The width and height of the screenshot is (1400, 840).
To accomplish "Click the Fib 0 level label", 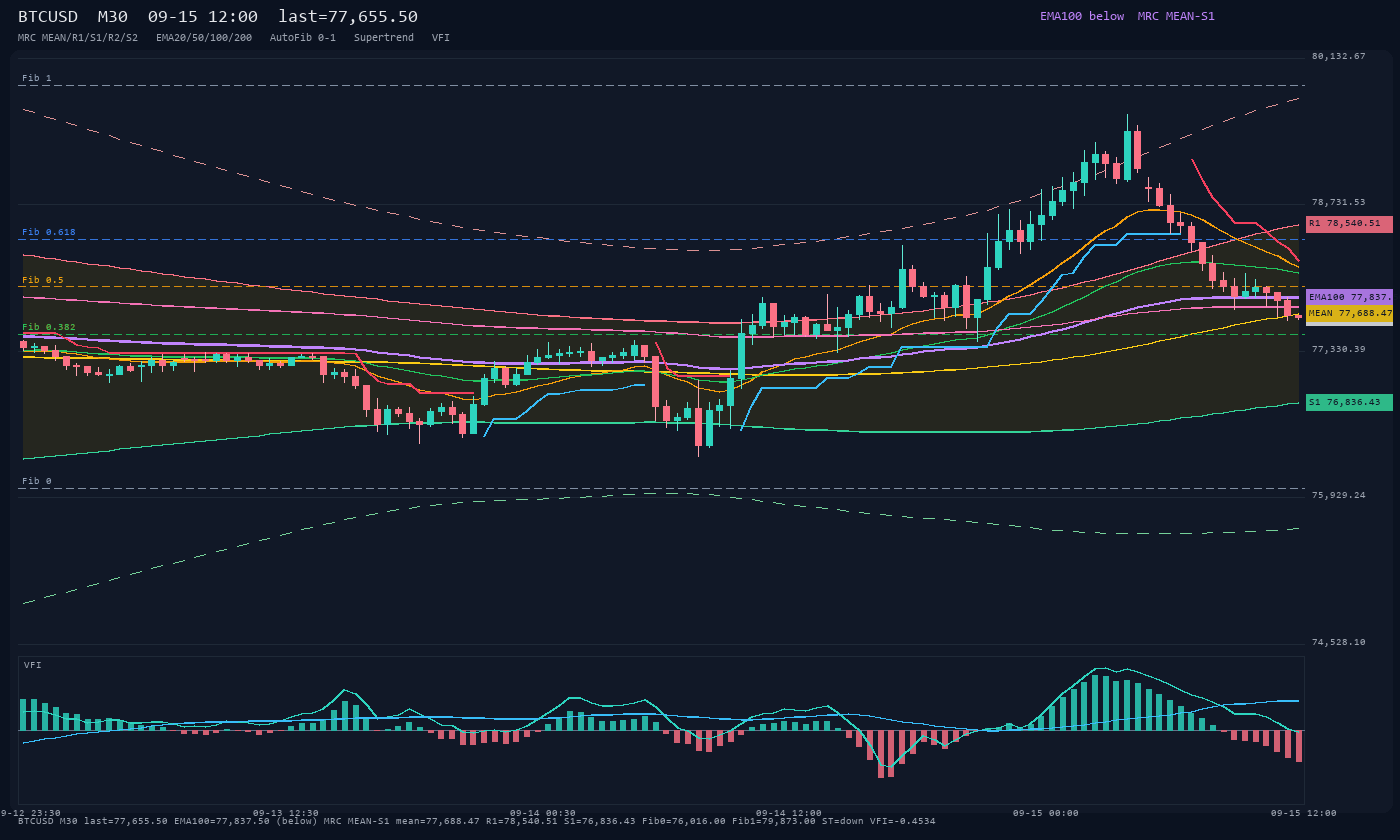I will tap(37, 481).
